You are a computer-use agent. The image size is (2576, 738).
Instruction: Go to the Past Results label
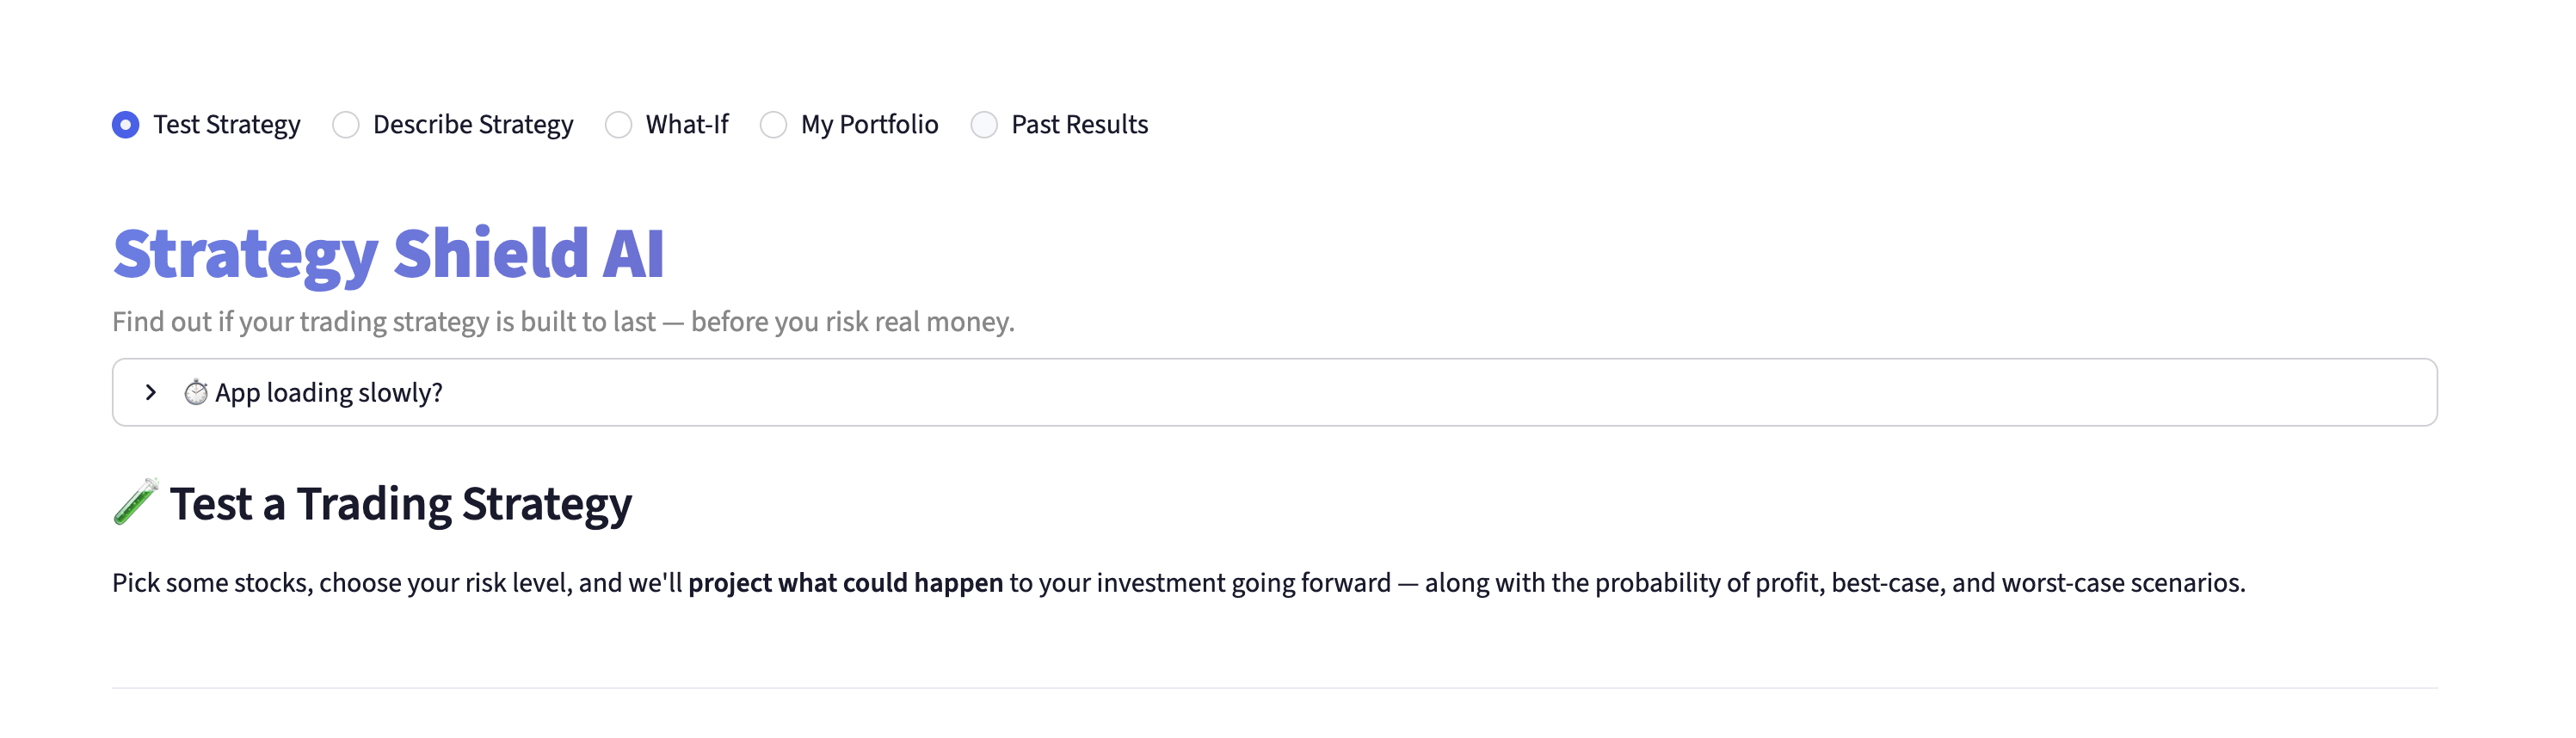pos(1079,125)
